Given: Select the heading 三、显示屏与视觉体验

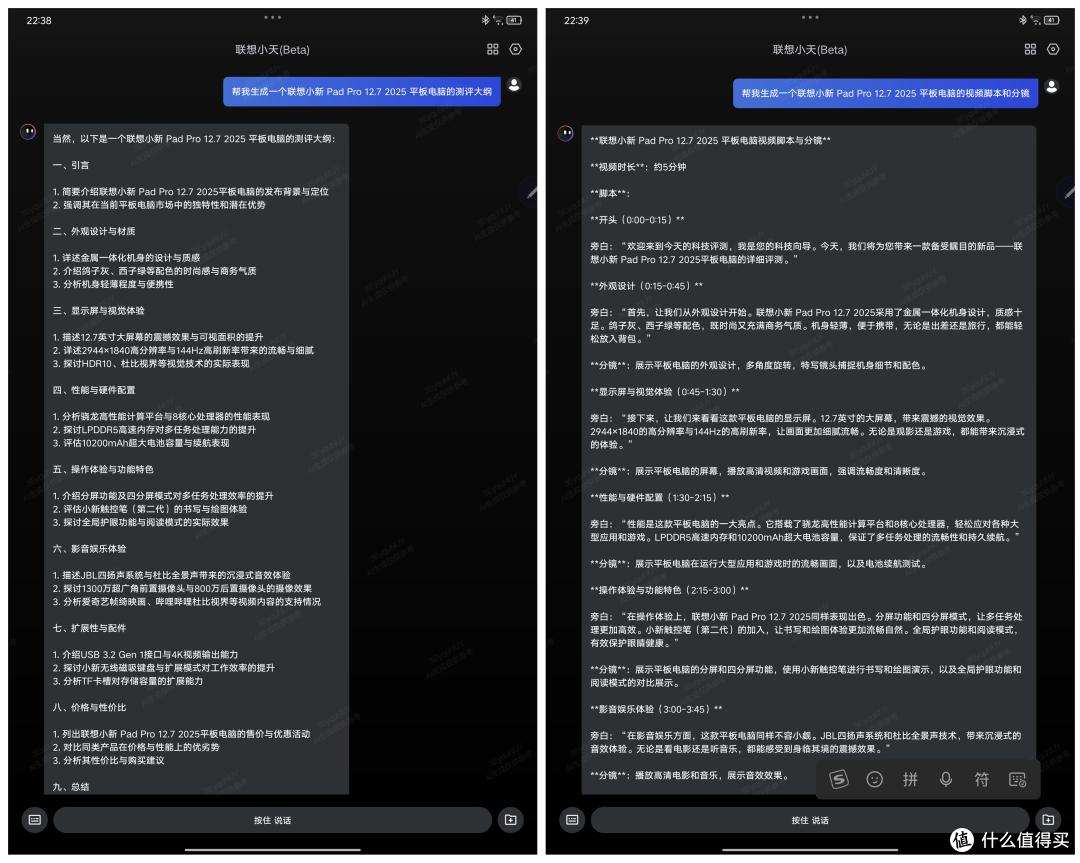Looking at the screenshot, I should [98, 311].
